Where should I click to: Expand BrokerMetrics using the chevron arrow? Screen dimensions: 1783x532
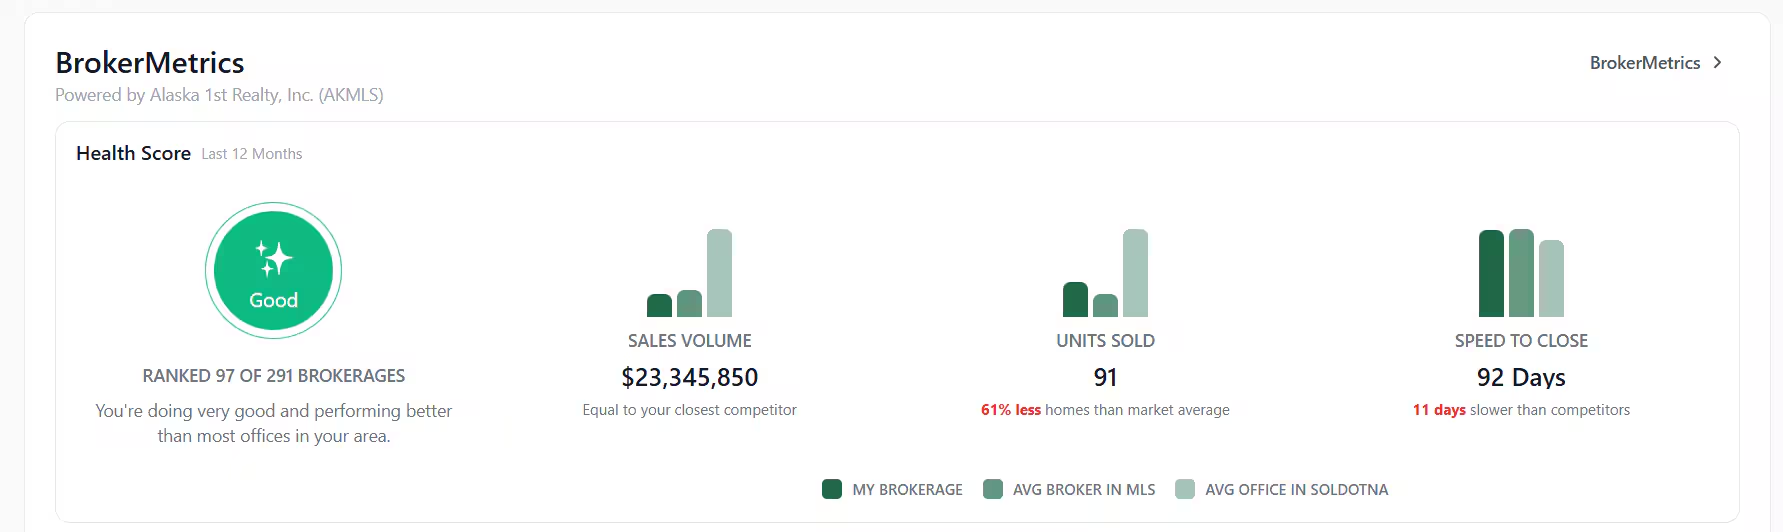pos(1718,62)
